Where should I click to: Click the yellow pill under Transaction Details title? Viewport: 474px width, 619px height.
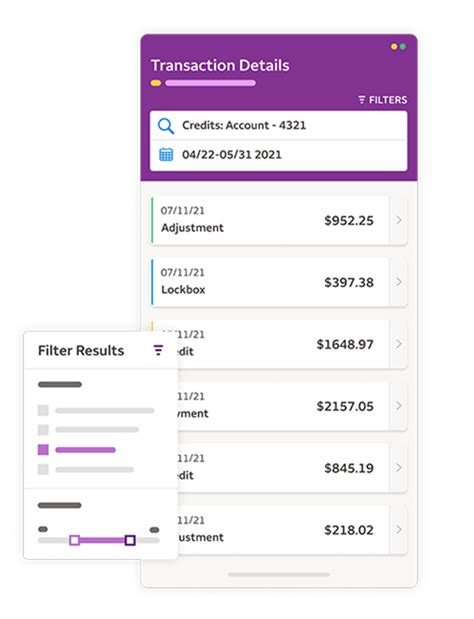(156, 83)
